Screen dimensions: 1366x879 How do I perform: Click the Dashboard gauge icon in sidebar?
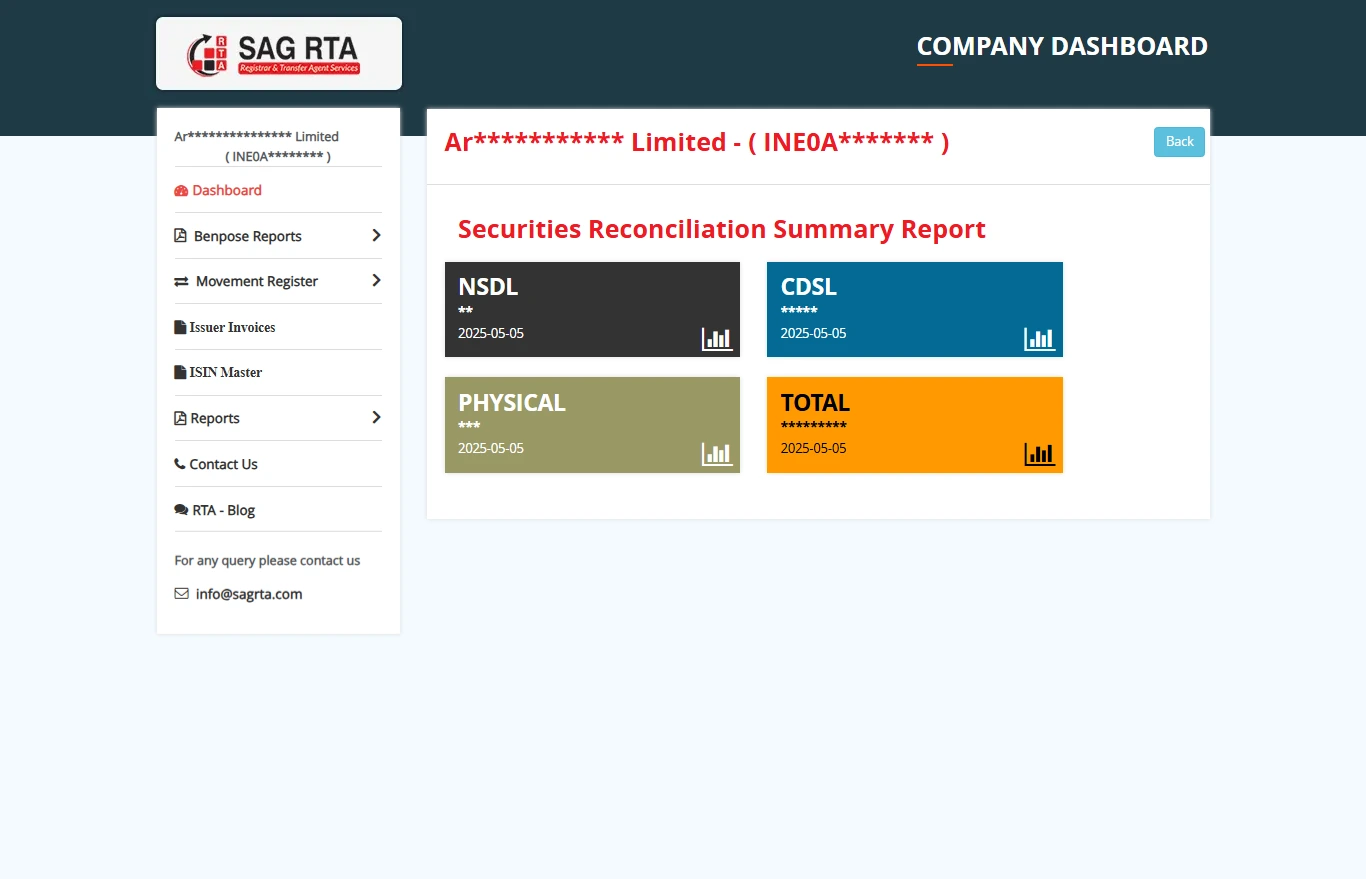(181, 191)
